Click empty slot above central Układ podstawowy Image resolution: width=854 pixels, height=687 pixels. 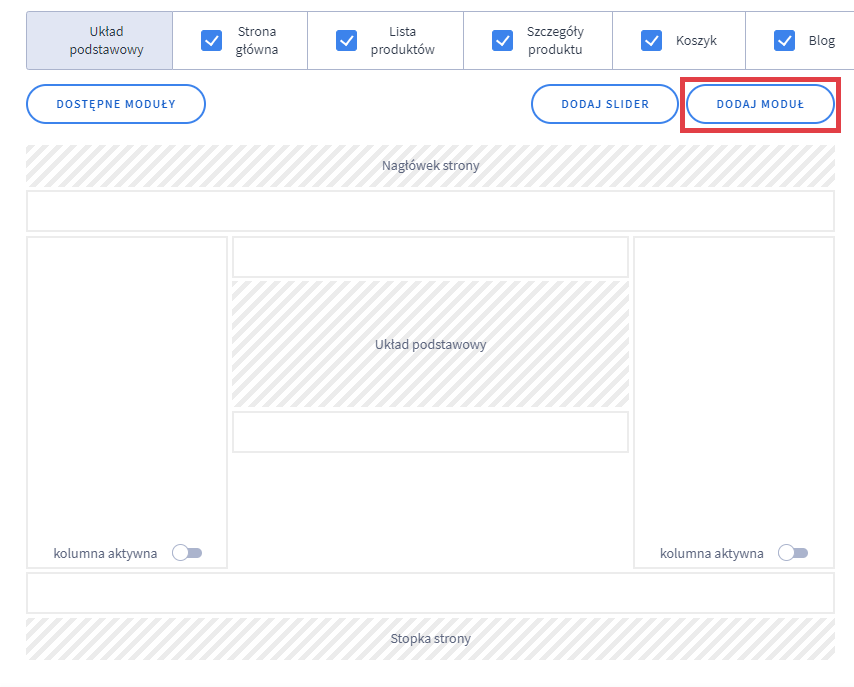[x=430, y=257]
